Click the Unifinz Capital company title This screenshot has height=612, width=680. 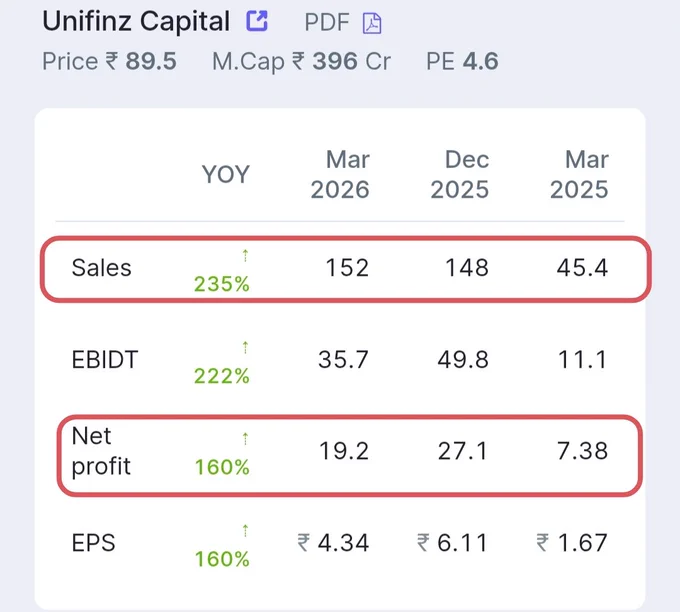tap(136, 21)
